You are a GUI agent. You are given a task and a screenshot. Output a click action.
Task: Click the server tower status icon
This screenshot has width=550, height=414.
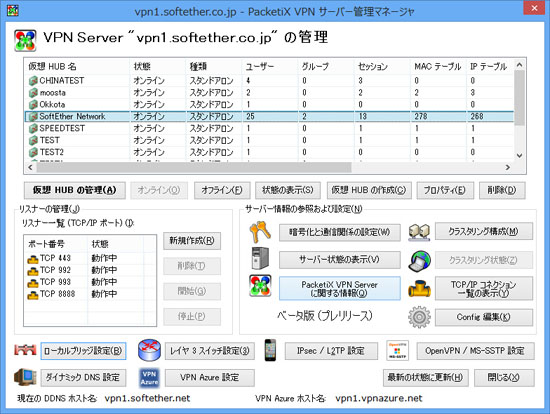click(x=260, y=258)
